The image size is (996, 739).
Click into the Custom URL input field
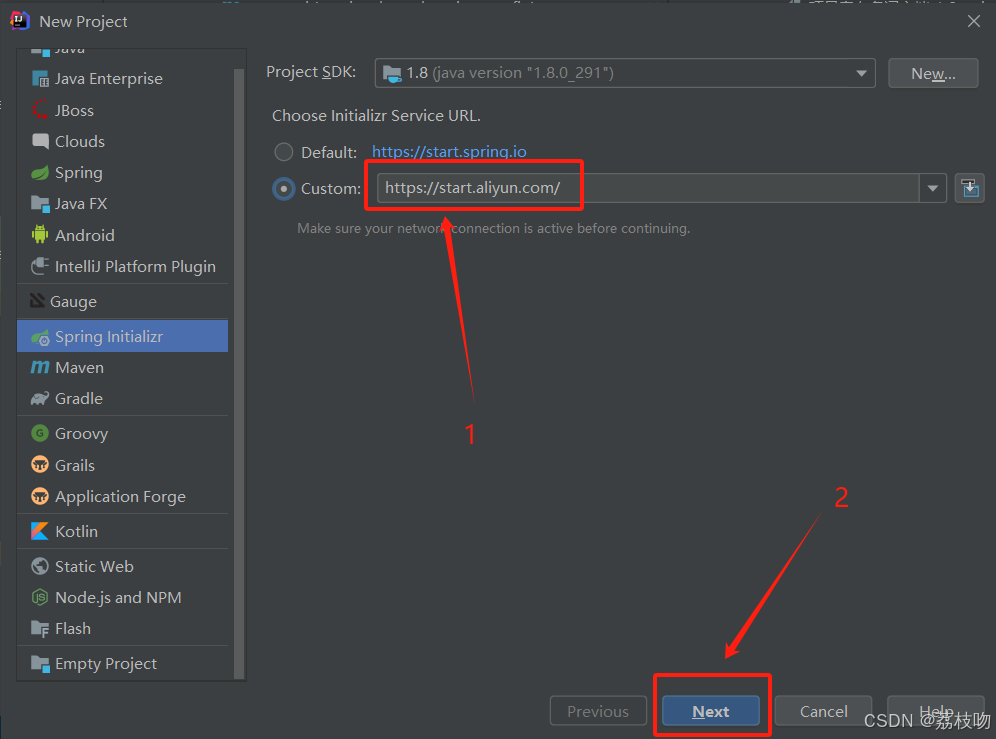(648, 188)
